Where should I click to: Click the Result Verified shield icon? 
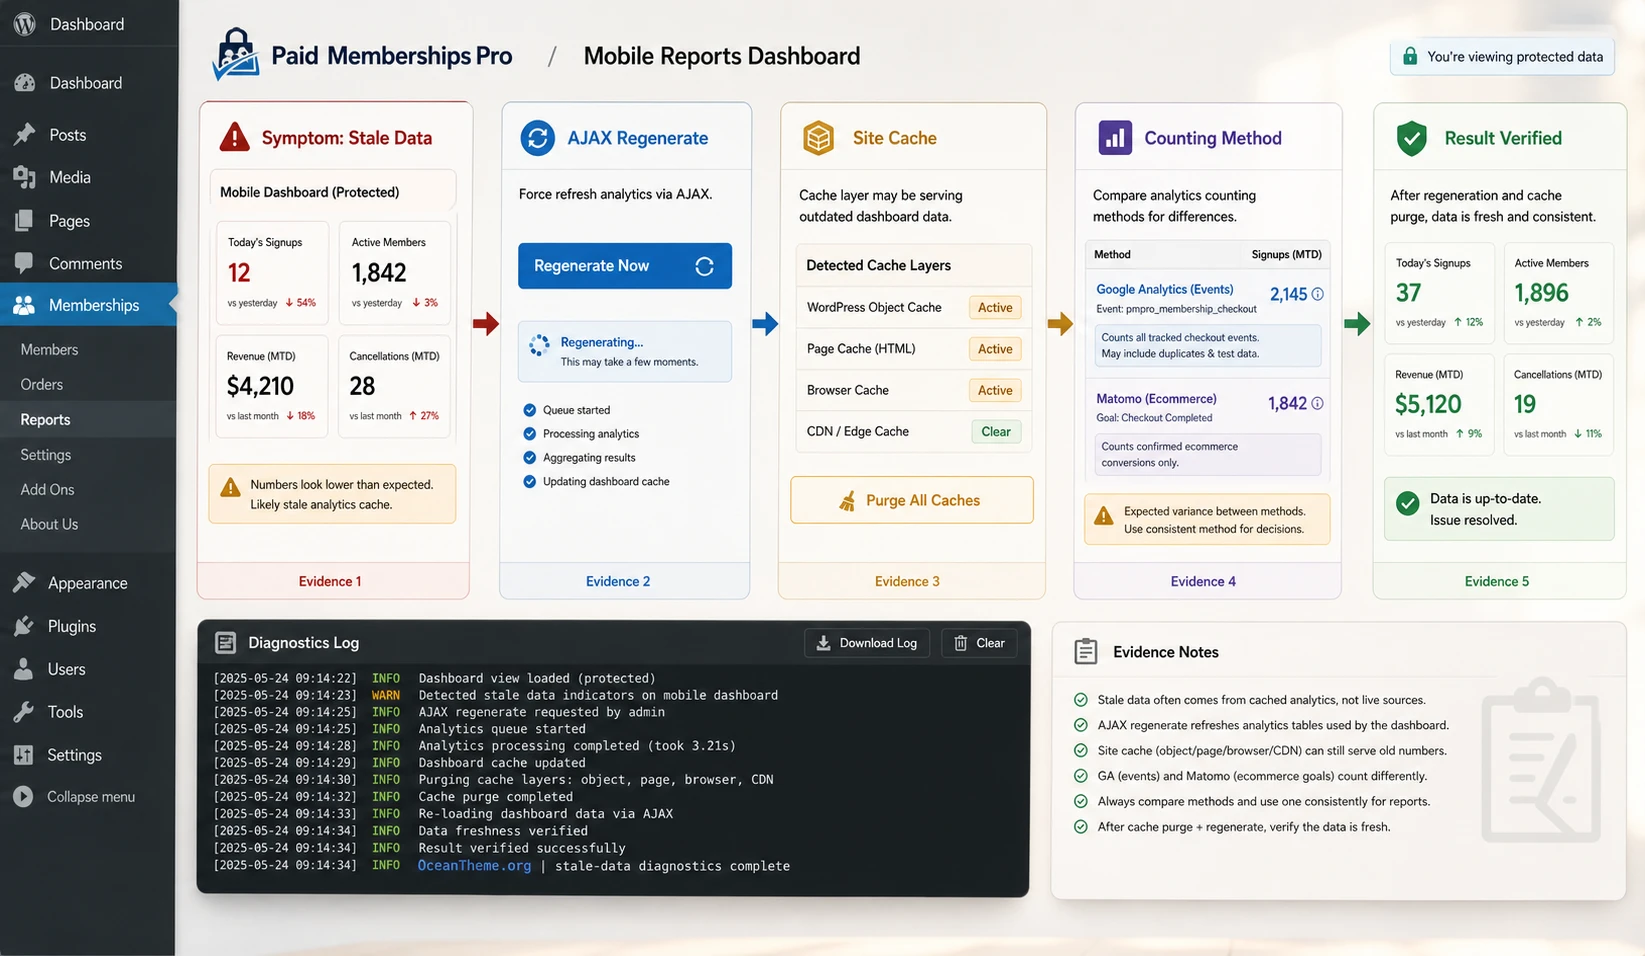pyautogui.click(x=1411, y=137)
